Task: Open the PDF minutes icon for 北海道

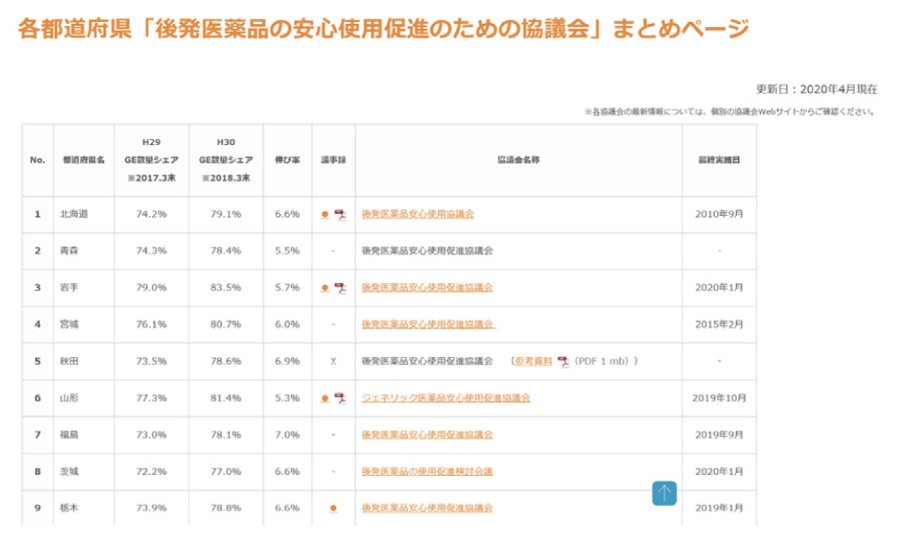Action: 340,215
